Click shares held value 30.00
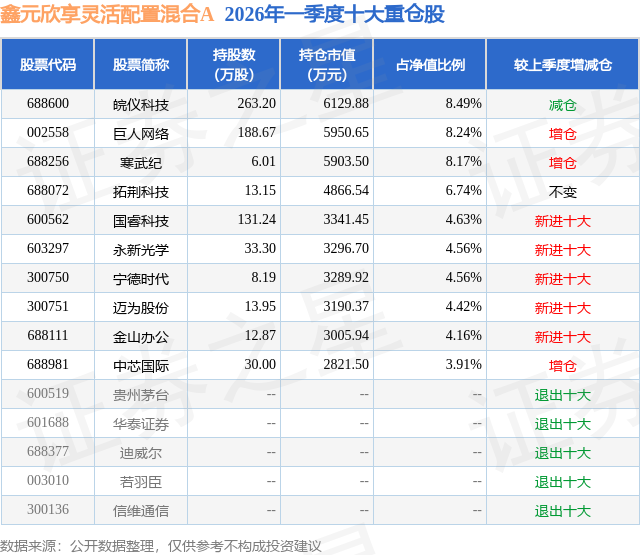The height and width of the screenshot is (555, 640). click(x=260, y=364)
